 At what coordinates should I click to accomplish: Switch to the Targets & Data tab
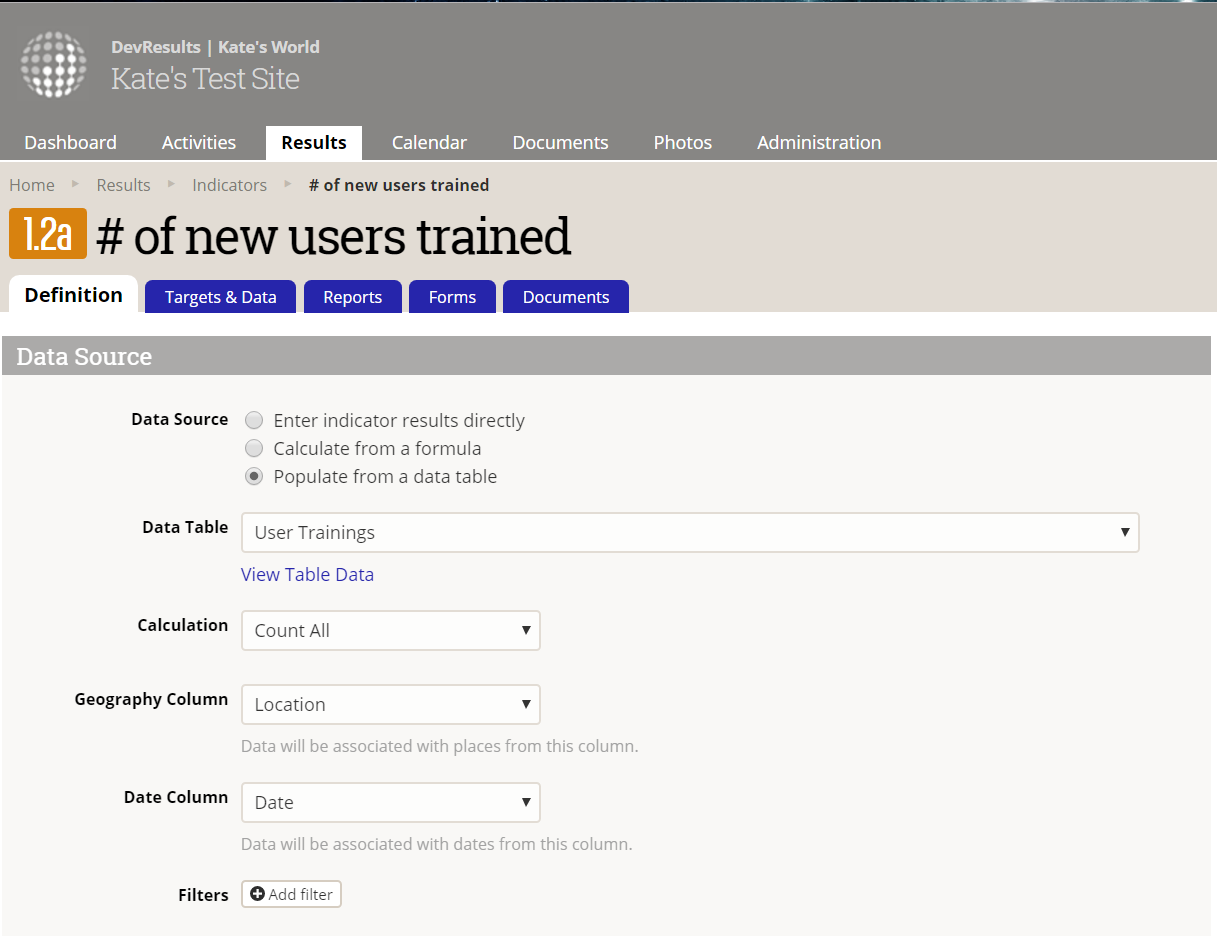221,297
